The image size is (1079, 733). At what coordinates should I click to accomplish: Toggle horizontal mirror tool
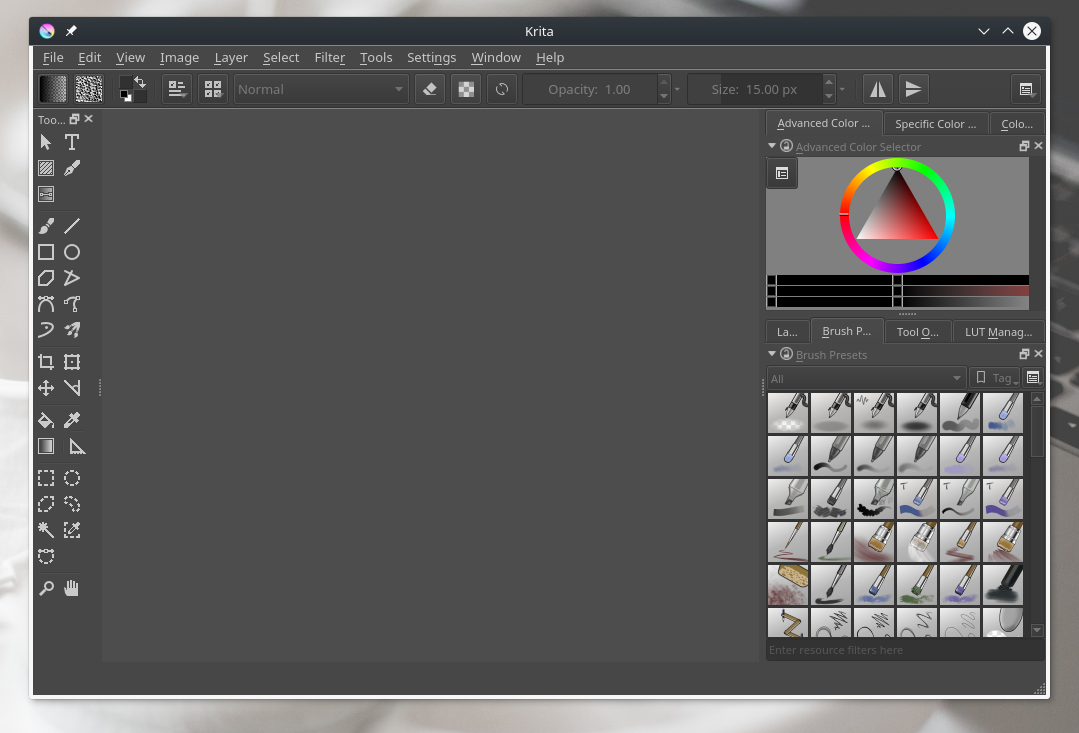coord(877,89)
